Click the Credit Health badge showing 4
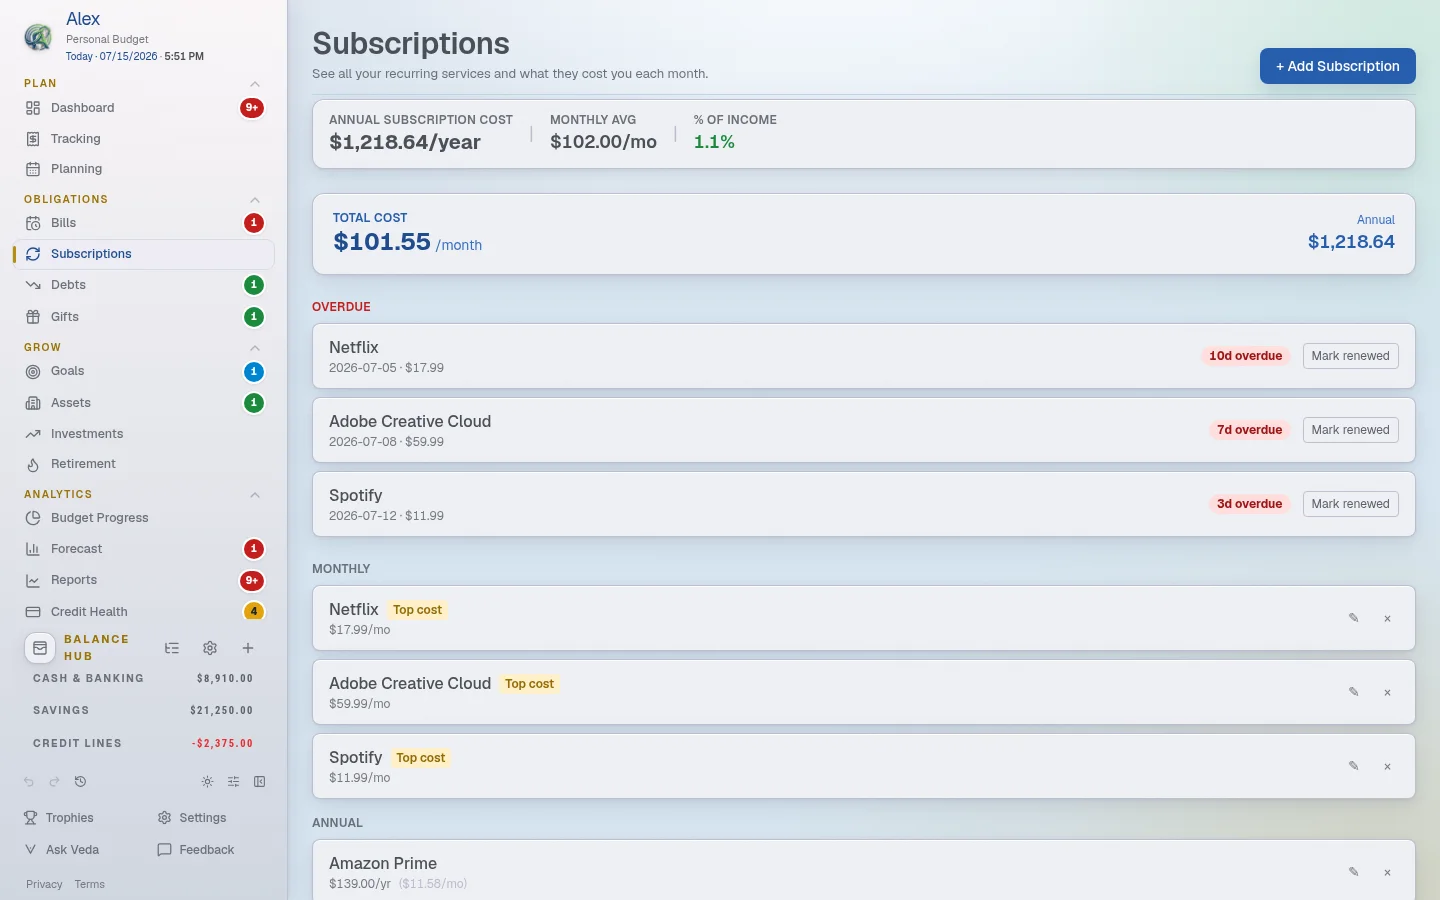 click(254, 612)
